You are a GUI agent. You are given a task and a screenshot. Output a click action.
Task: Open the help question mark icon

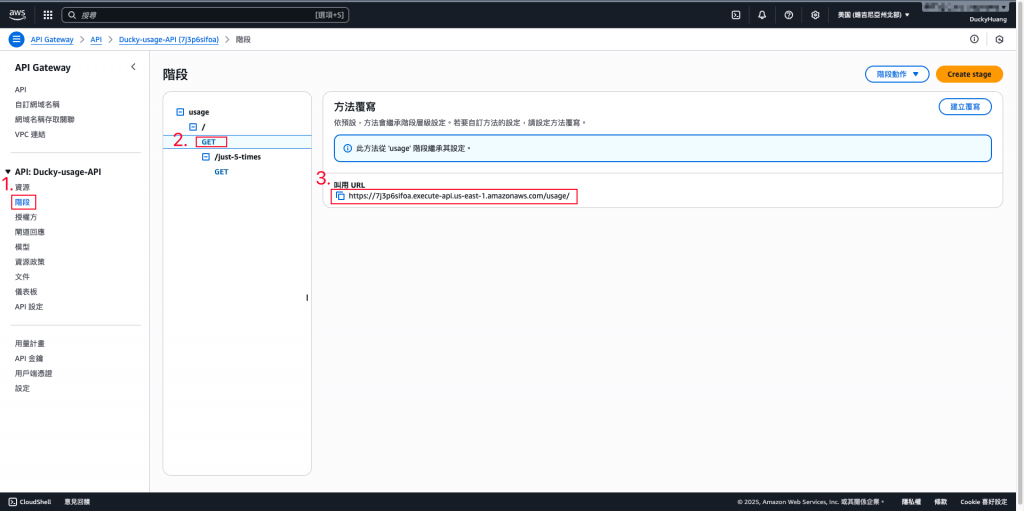tap(788, 14)
